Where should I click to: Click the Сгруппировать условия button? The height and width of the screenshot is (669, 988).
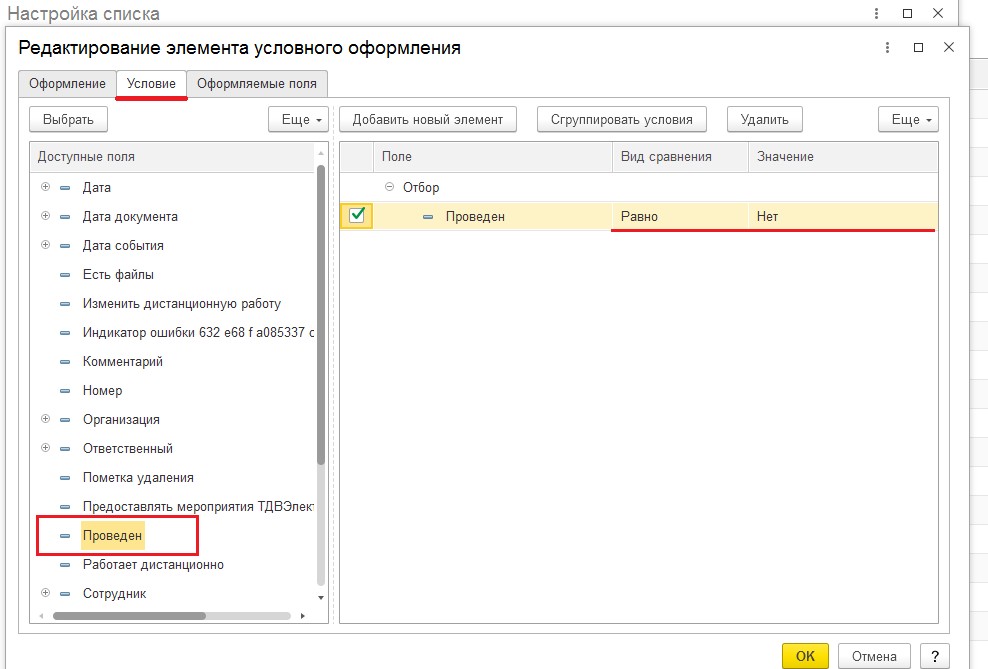(621, 119)
